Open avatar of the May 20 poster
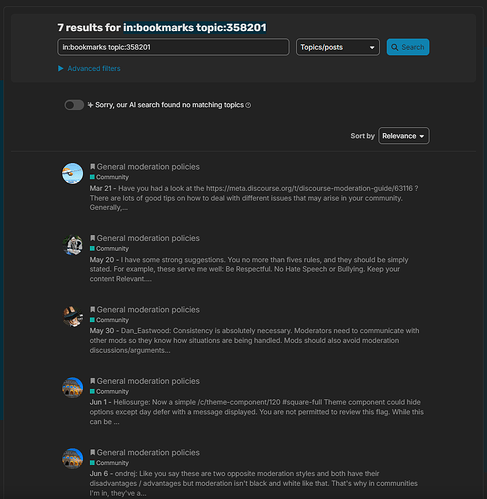487x499 pixels. [x=72, y=245]
